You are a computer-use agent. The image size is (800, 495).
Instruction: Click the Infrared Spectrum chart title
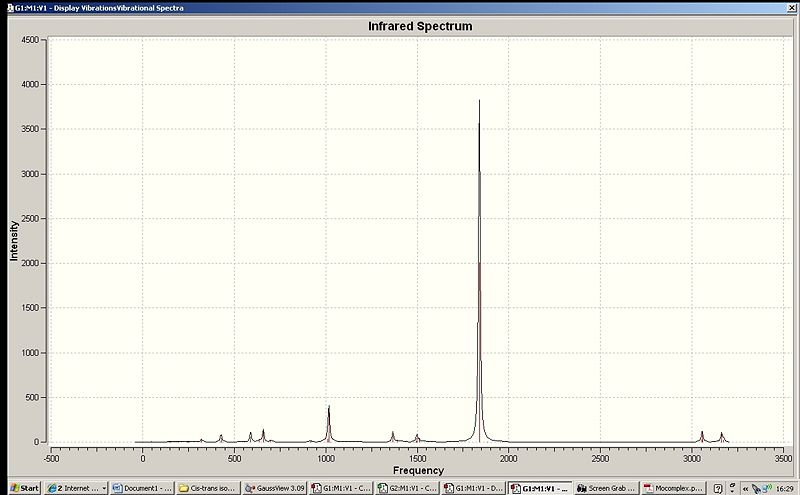420,26
